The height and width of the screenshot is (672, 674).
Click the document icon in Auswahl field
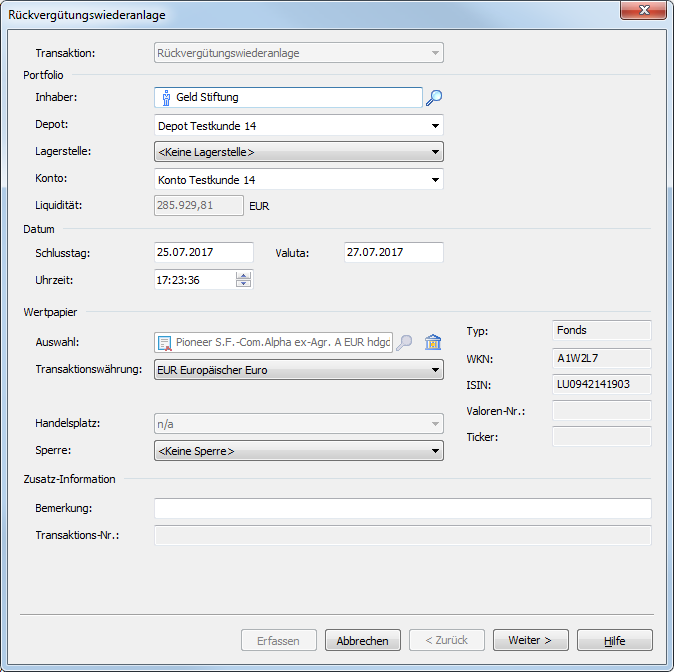coord(165,343)
